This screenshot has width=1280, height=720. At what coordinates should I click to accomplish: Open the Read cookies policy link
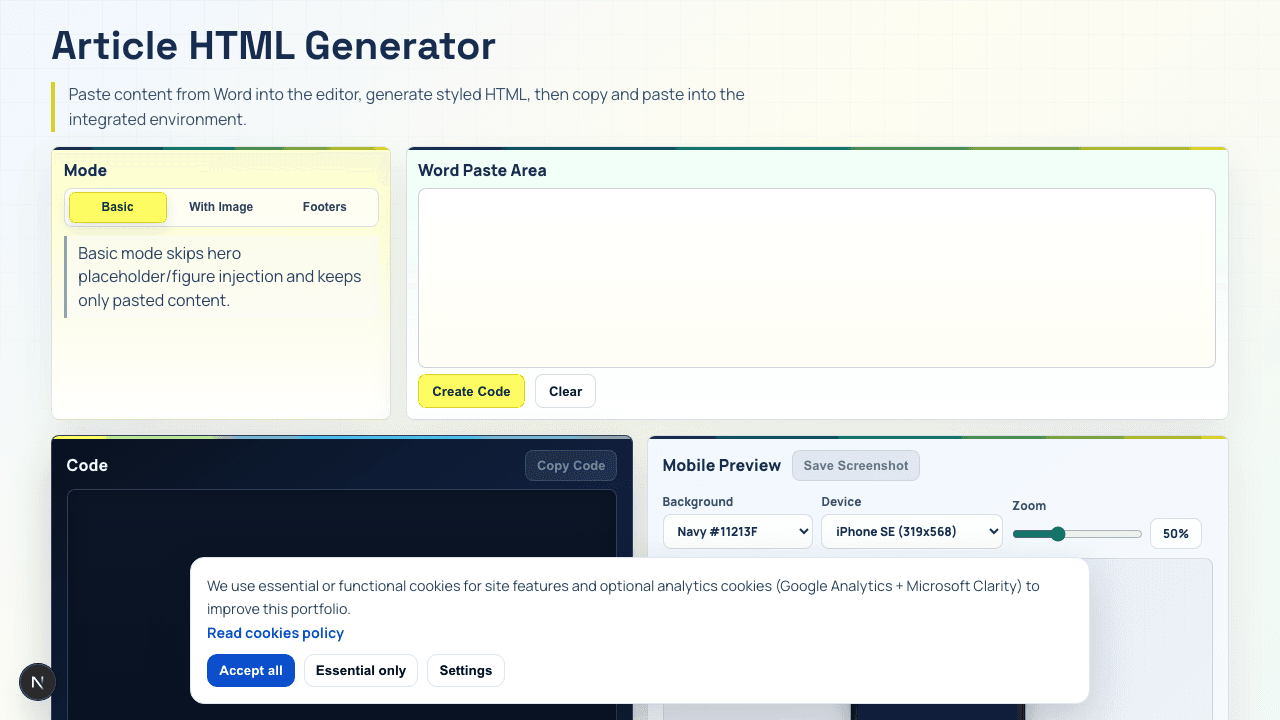pyautogui.click(x=275, y=633)
